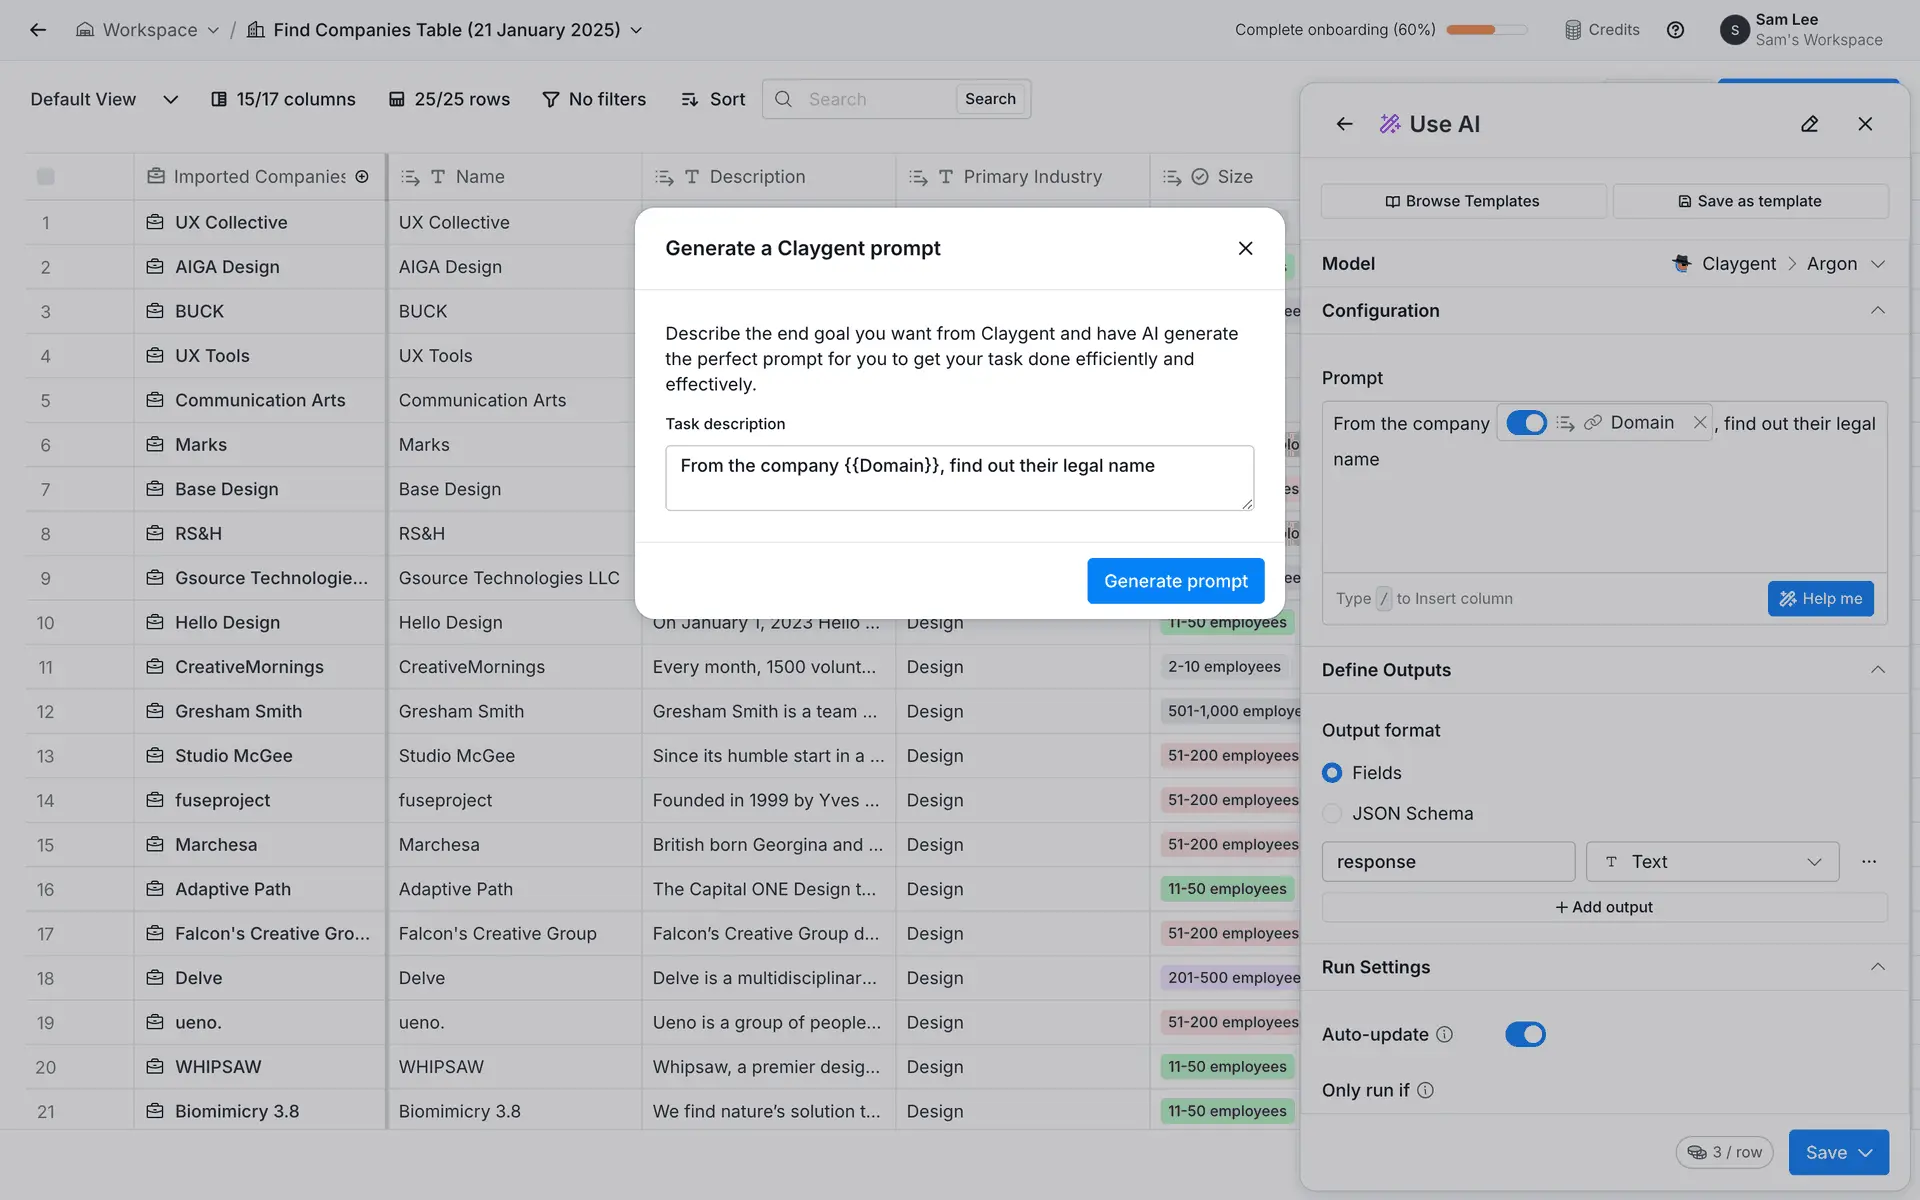Click Save as template
The height and width of the screenshot is (1200, 1920).
point(1749,201)
